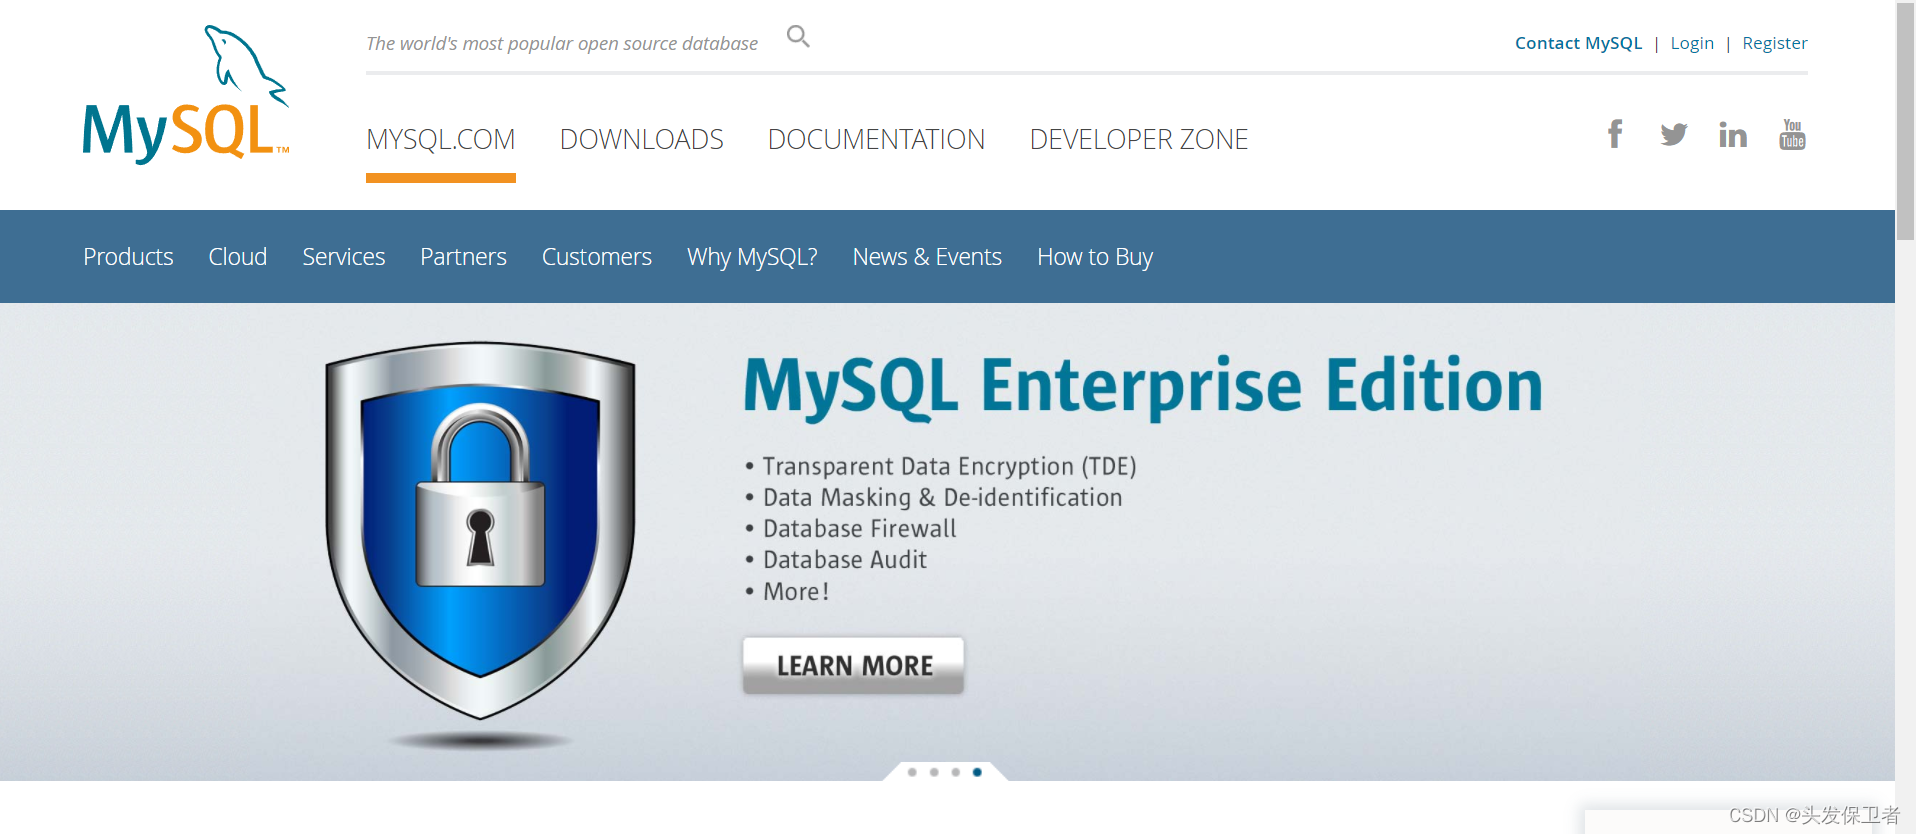The image size is (1916, 834).
Task: Click 'Data Masking & De-identification' bullet text
Action: [x=943, y=498]
